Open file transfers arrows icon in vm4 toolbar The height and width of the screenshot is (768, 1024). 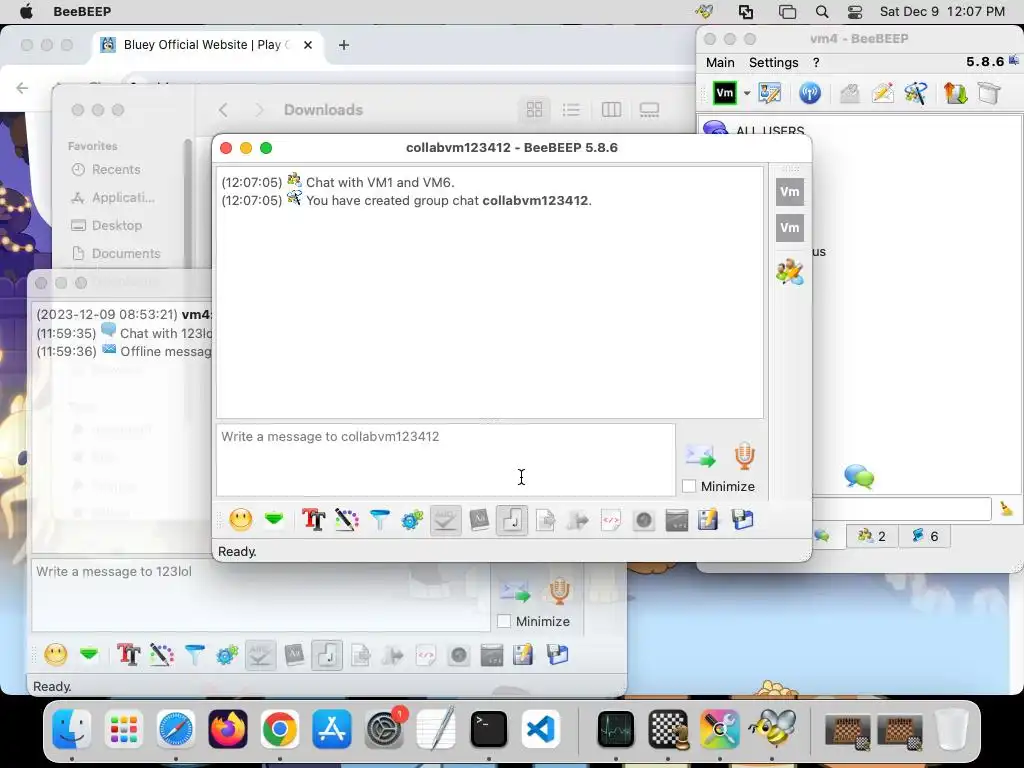coord(955,93)
